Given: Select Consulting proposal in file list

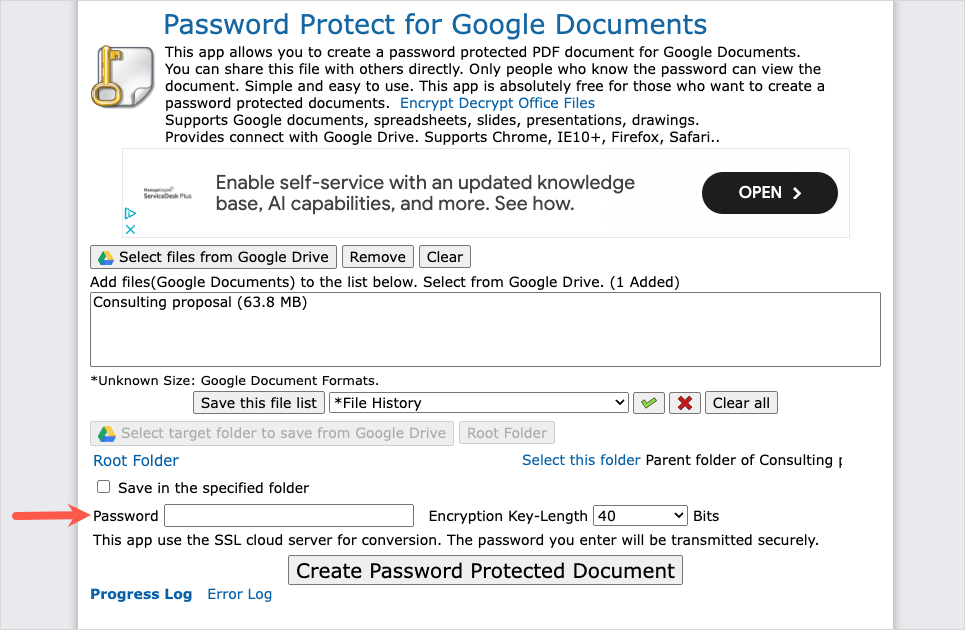Looking at the screenshot, I should coord(200,302).
